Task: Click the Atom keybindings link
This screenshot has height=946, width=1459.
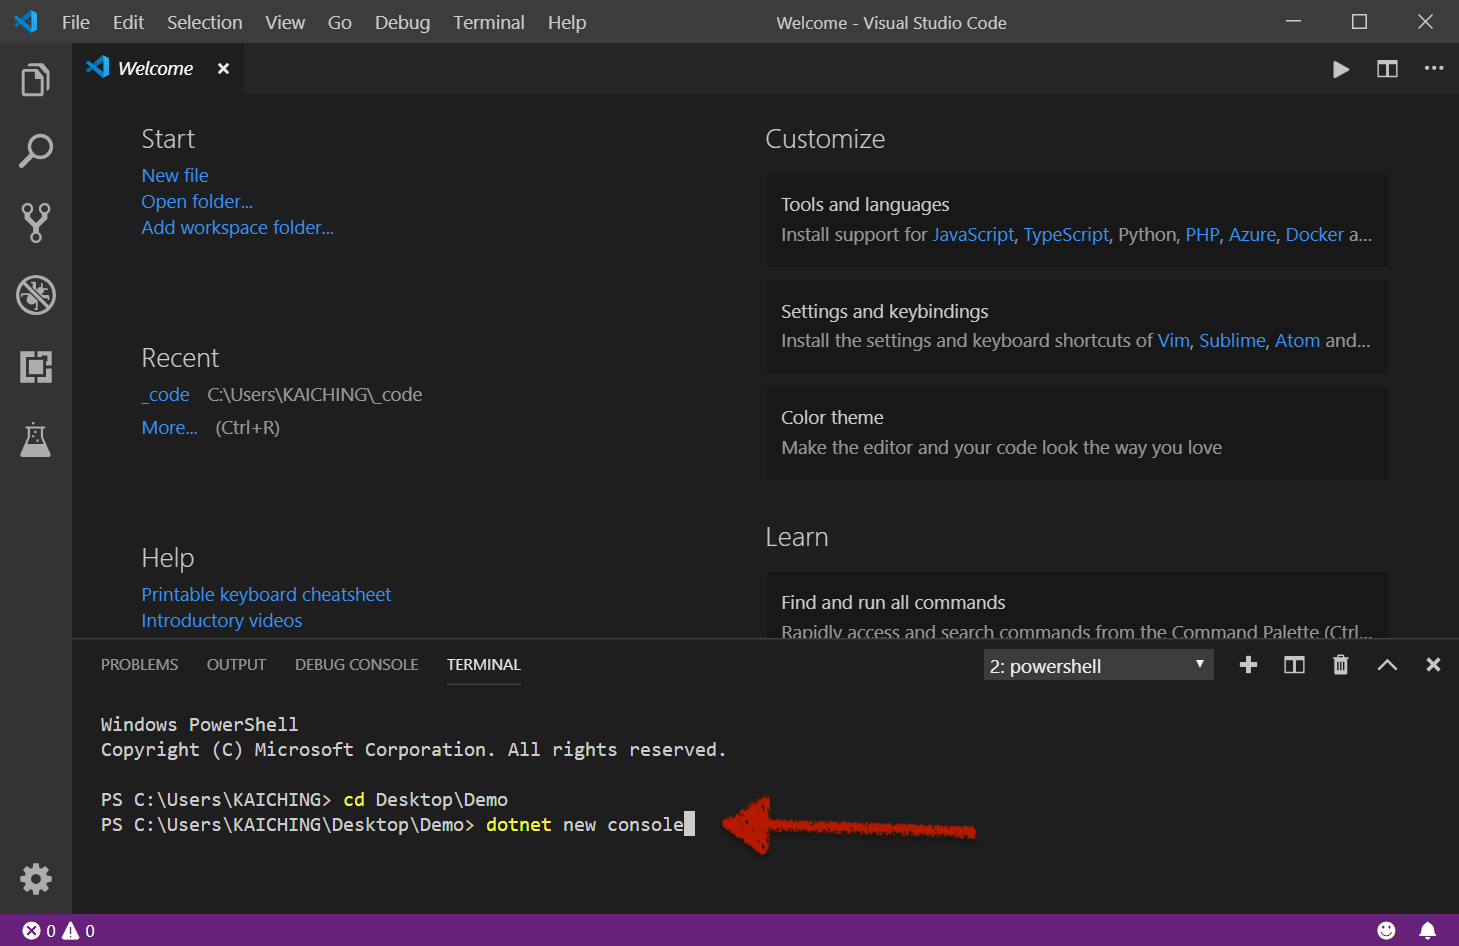Action: pos(1298,340)
